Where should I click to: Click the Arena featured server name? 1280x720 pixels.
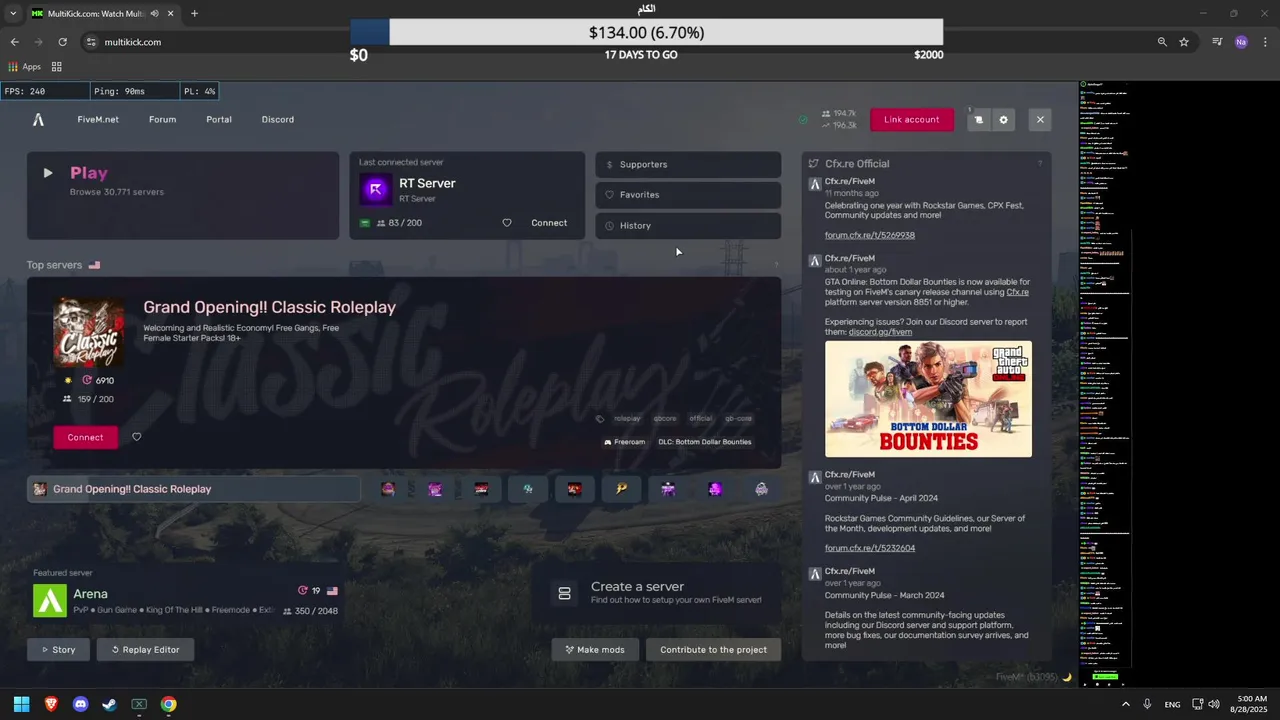[x=90, y=594]
